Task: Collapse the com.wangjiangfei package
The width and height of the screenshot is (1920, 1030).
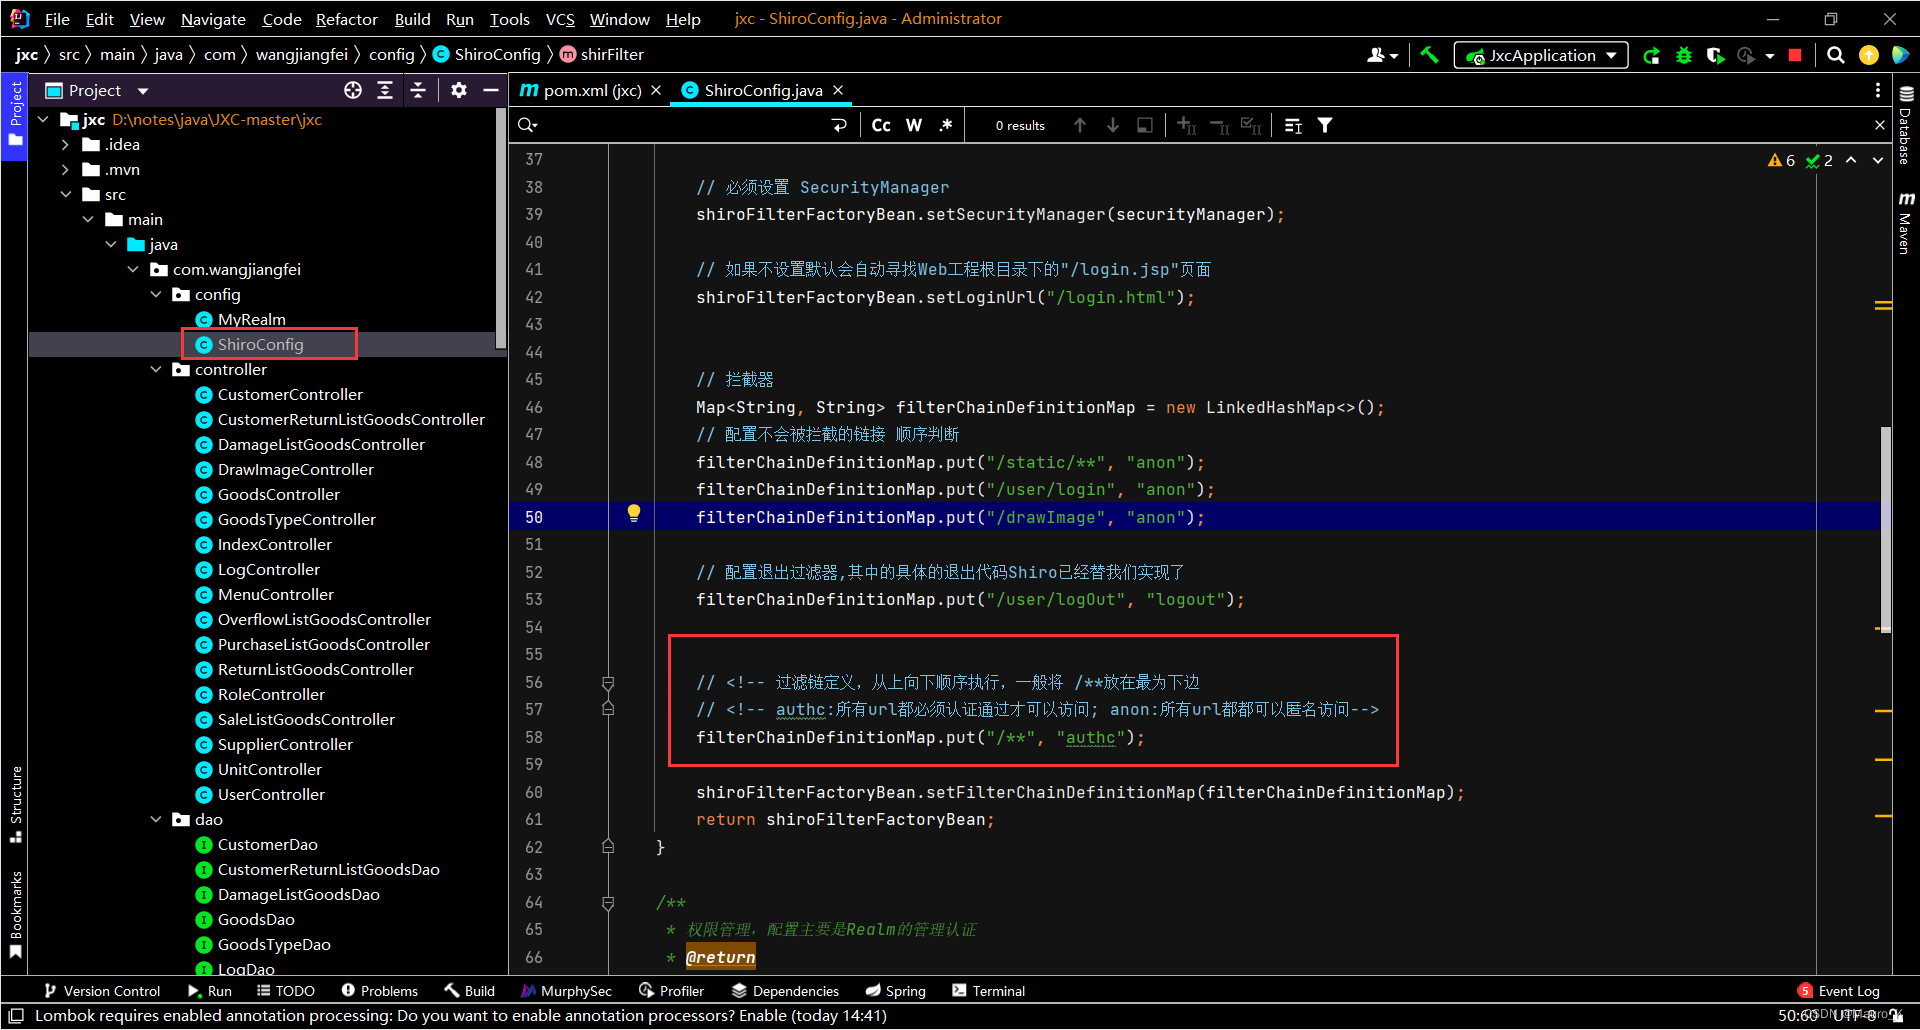Action: (x=132, y=269)
